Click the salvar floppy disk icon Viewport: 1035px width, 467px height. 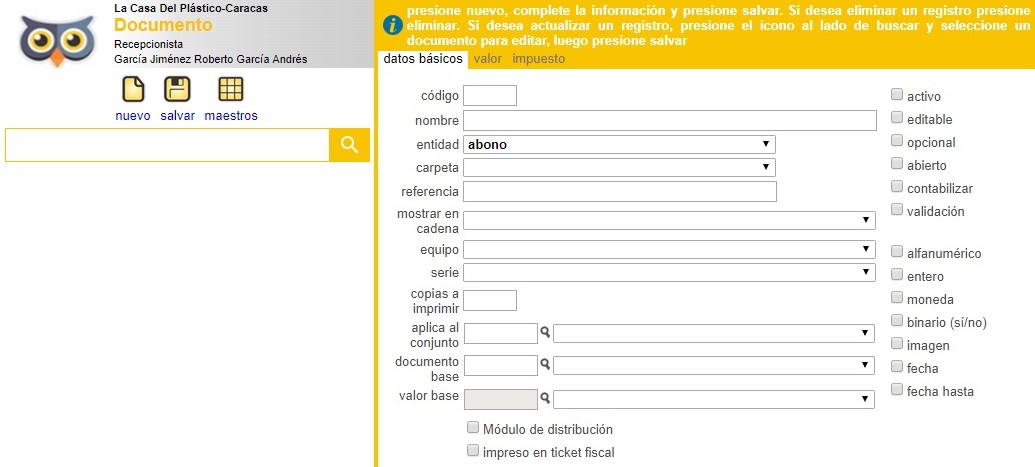pos(177,89)
